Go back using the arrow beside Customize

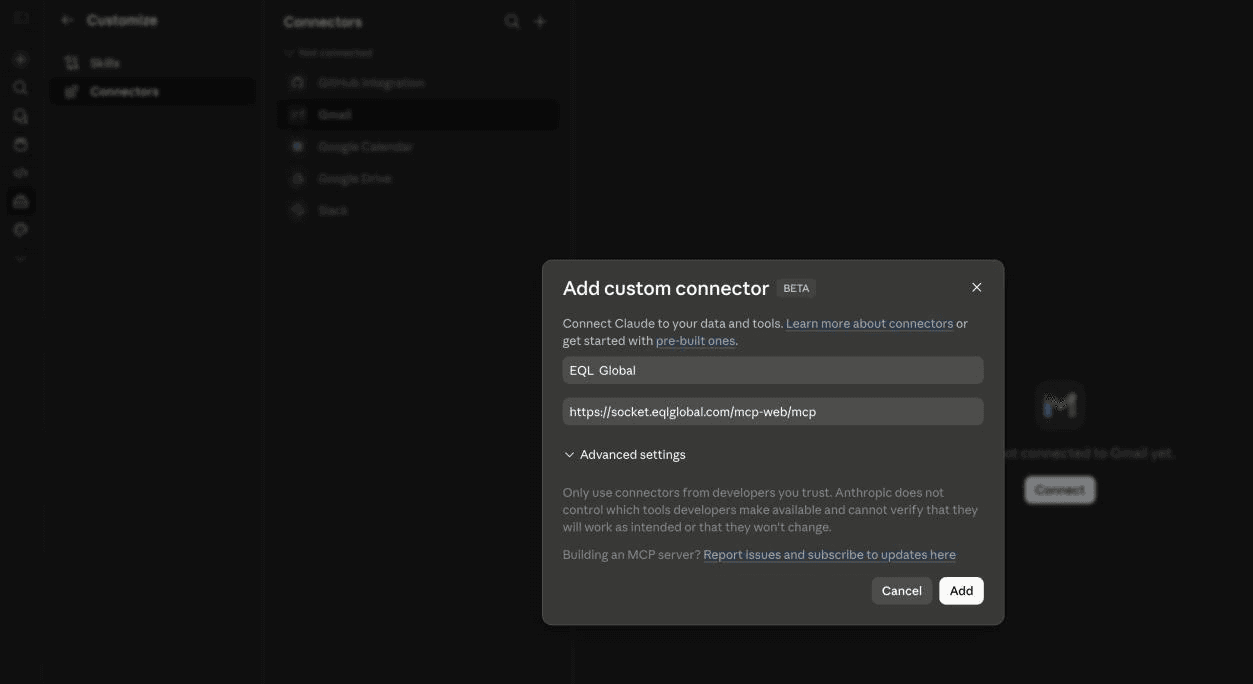click(x=67, y=20)
